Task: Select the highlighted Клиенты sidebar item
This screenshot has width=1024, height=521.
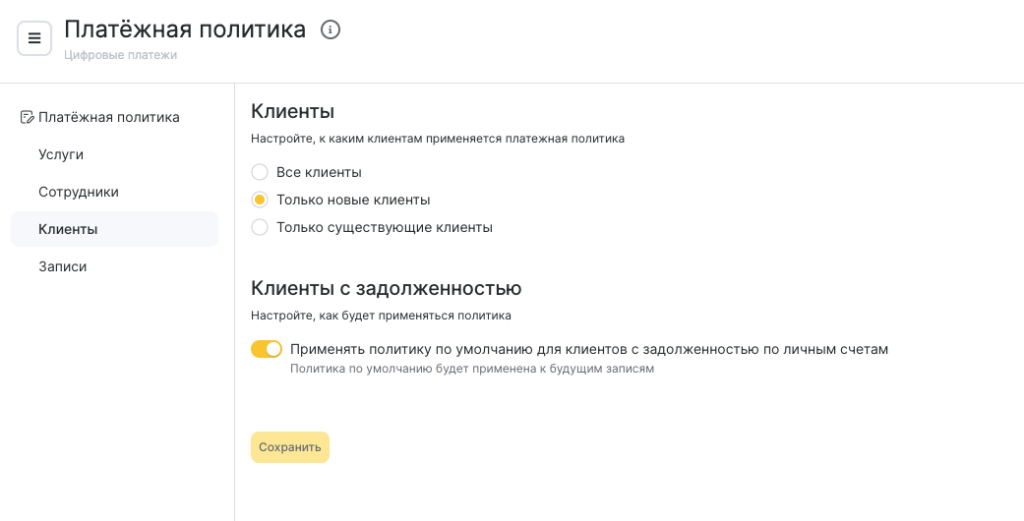Action: pos(114,229)
